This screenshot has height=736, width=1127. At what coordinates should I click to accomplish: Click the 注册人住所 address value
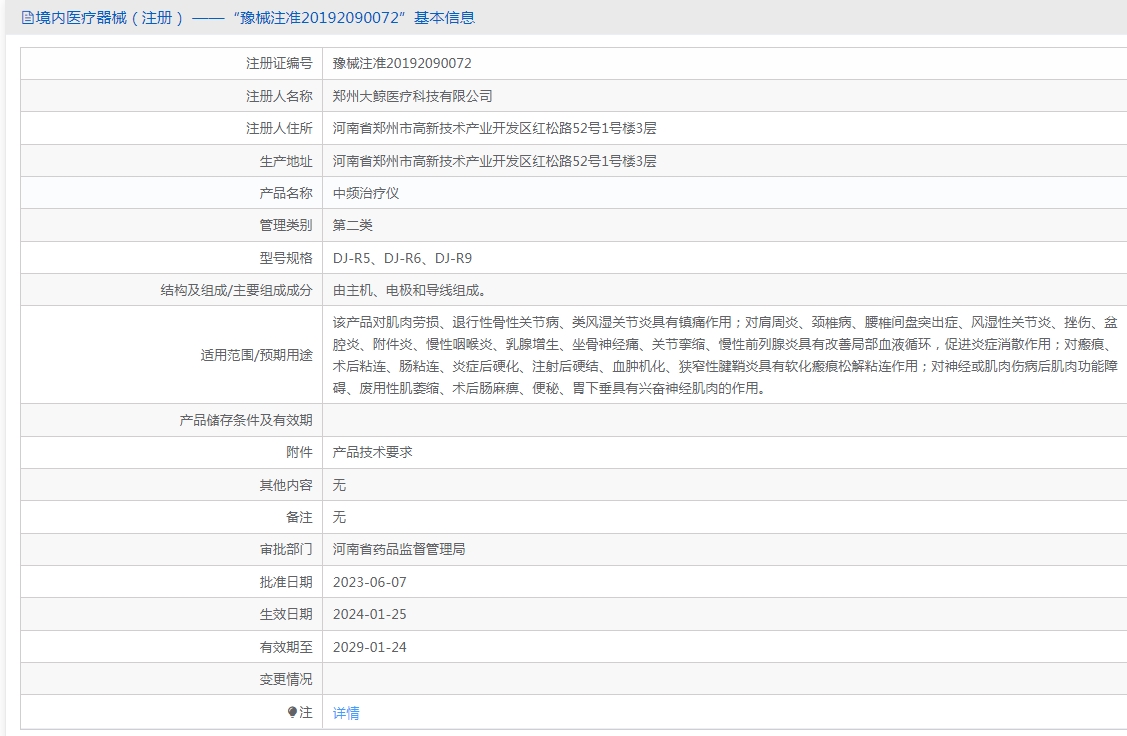point(494,128)
